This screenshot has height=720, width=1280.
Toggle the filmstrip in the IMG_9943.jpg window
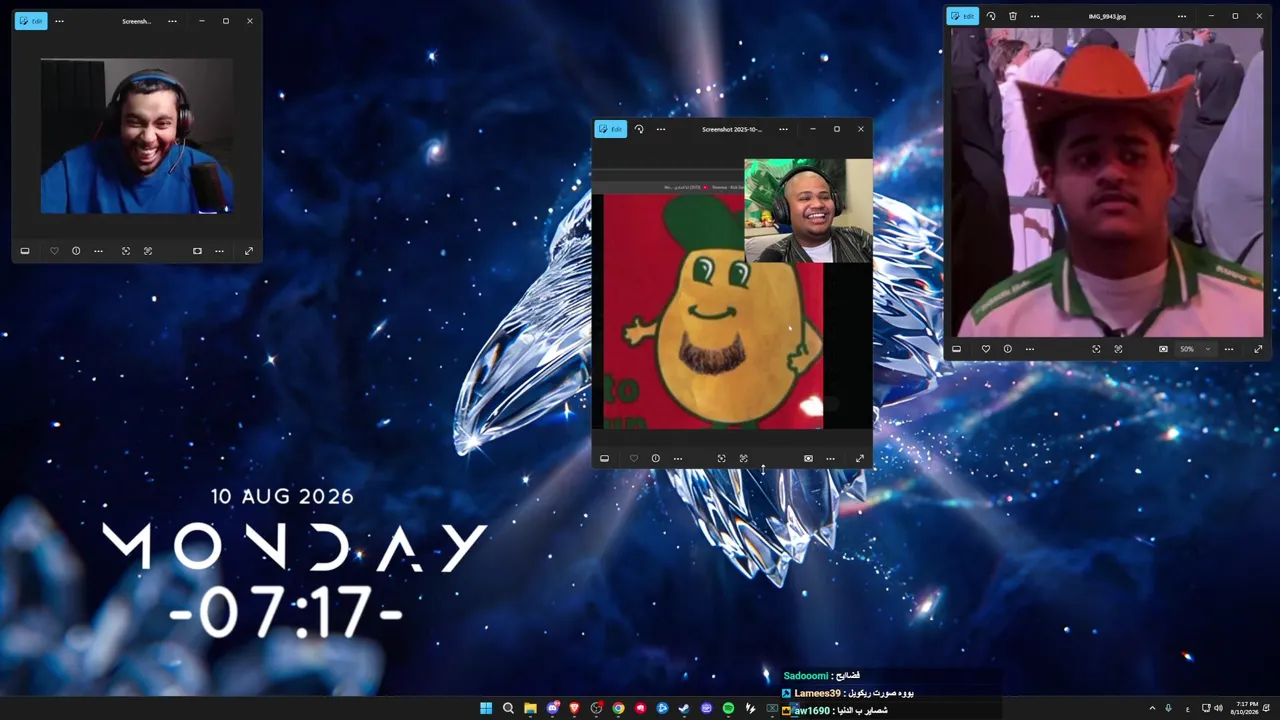coord(957,349)
